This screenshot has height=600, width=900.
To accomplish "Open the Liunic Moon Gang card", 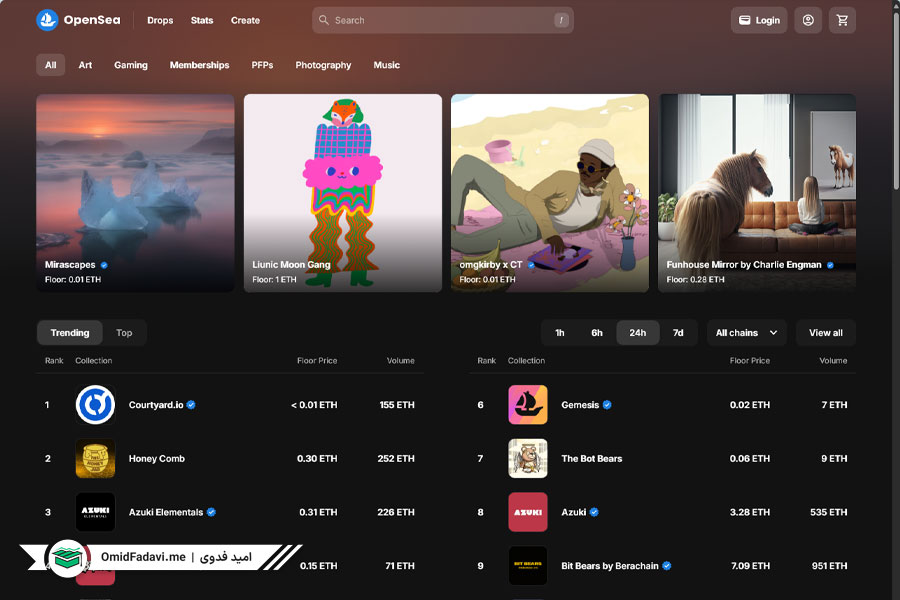I will 343,193.
